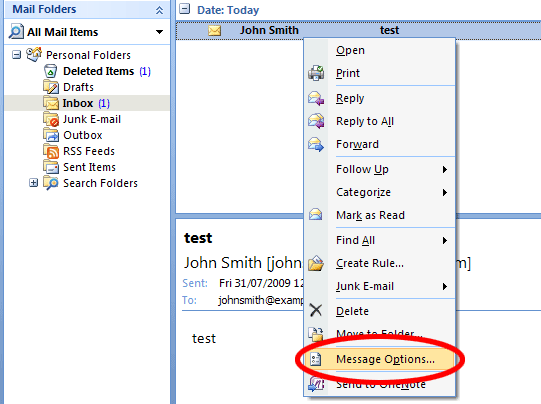Click the Drafts folder icon
Viewport: 541px width, 404px height.
tap(51, 87)
